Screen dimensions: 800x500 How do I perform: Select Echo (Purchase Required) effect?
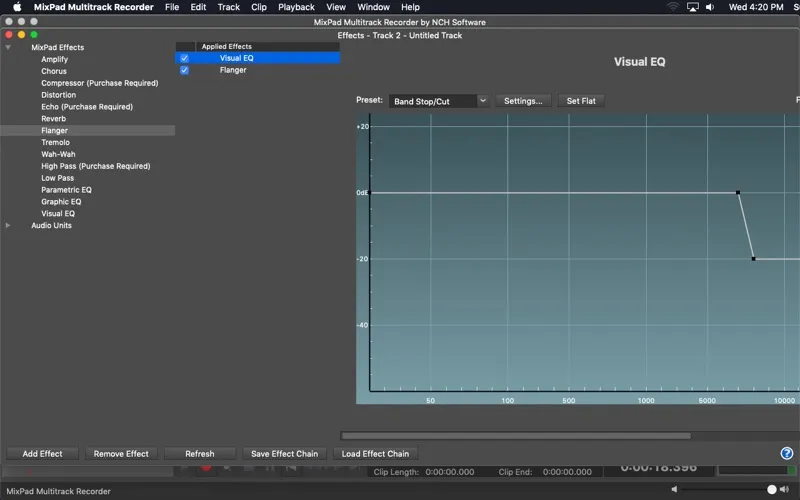[87, 107]
